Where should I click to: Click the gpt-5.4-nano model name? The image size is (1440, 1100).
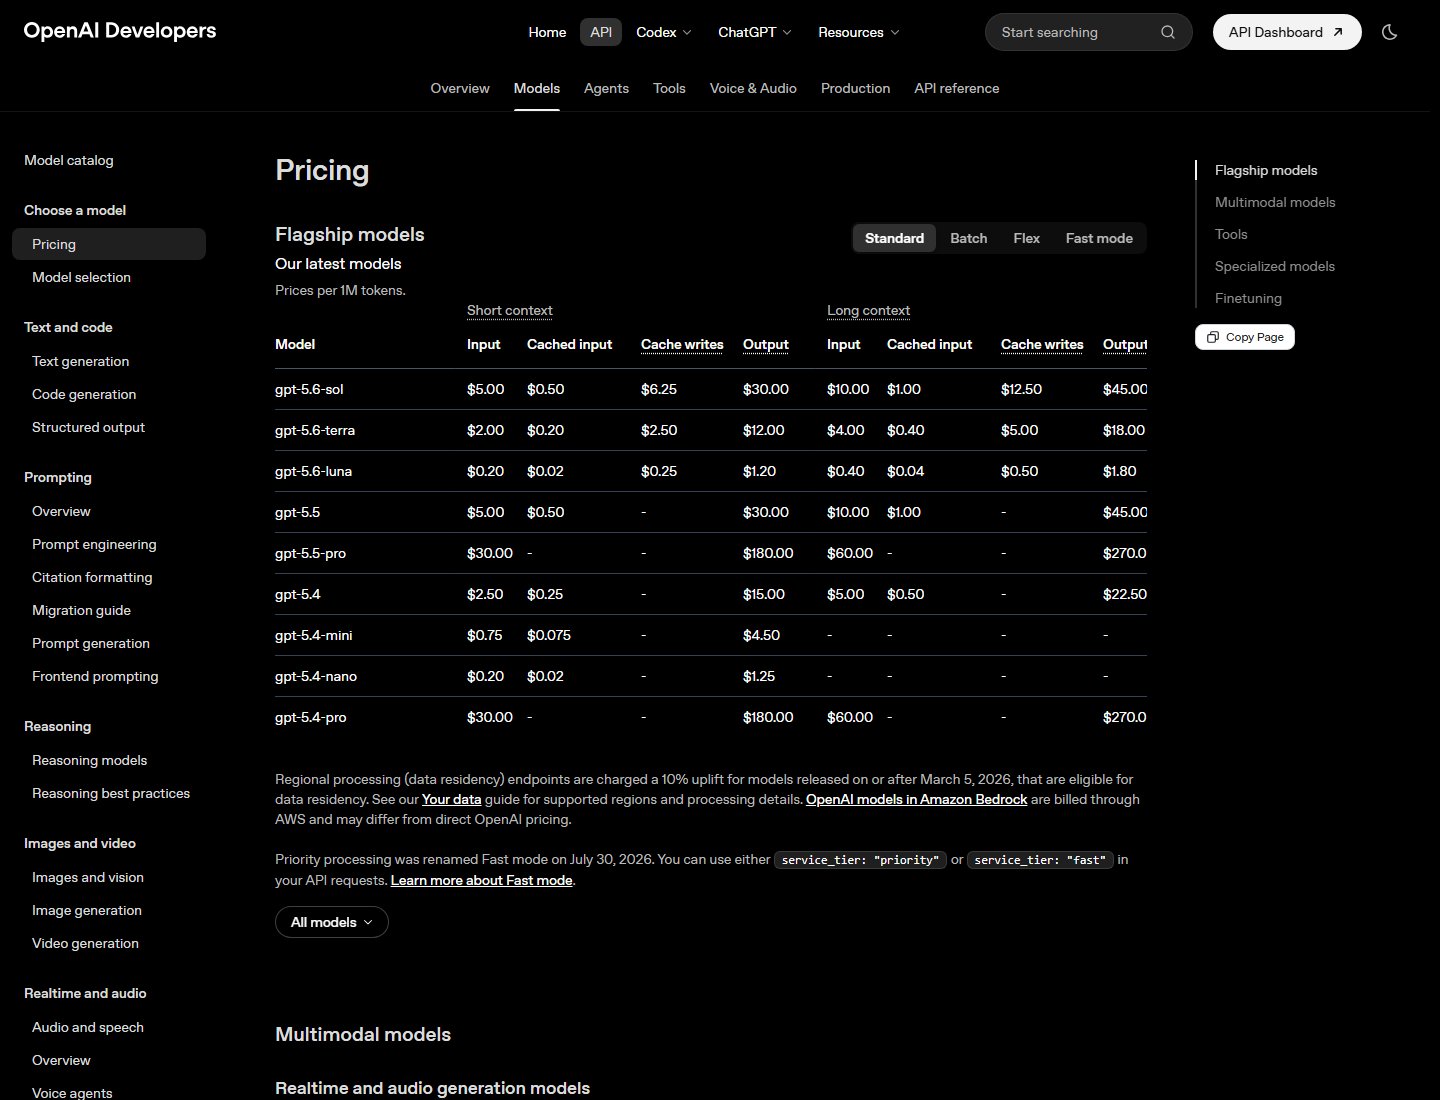pos(316,676)
